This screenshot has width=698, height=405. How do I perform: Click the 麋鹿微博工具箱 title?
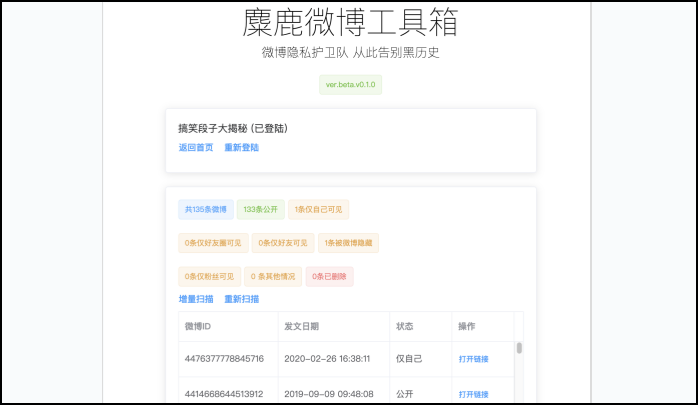[x=350, y=22]
